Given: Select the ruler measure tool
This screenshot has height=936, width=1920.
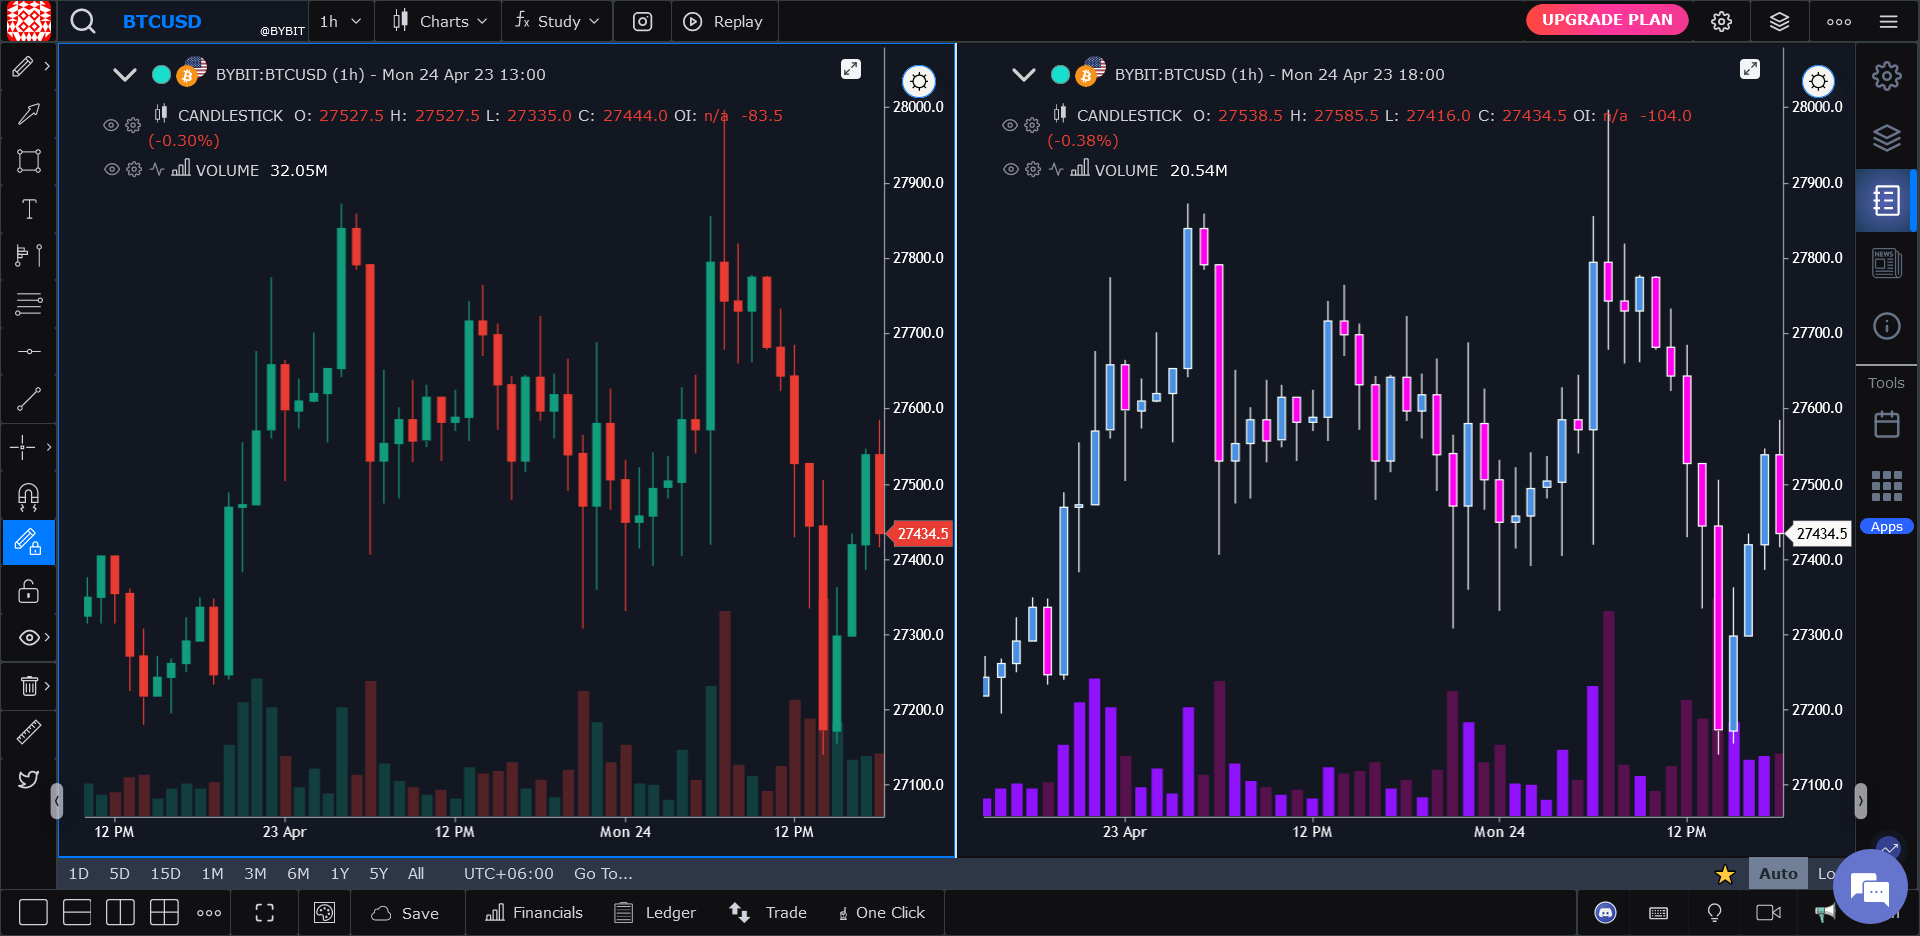Looking at the screenshot, I should point(29,733).
